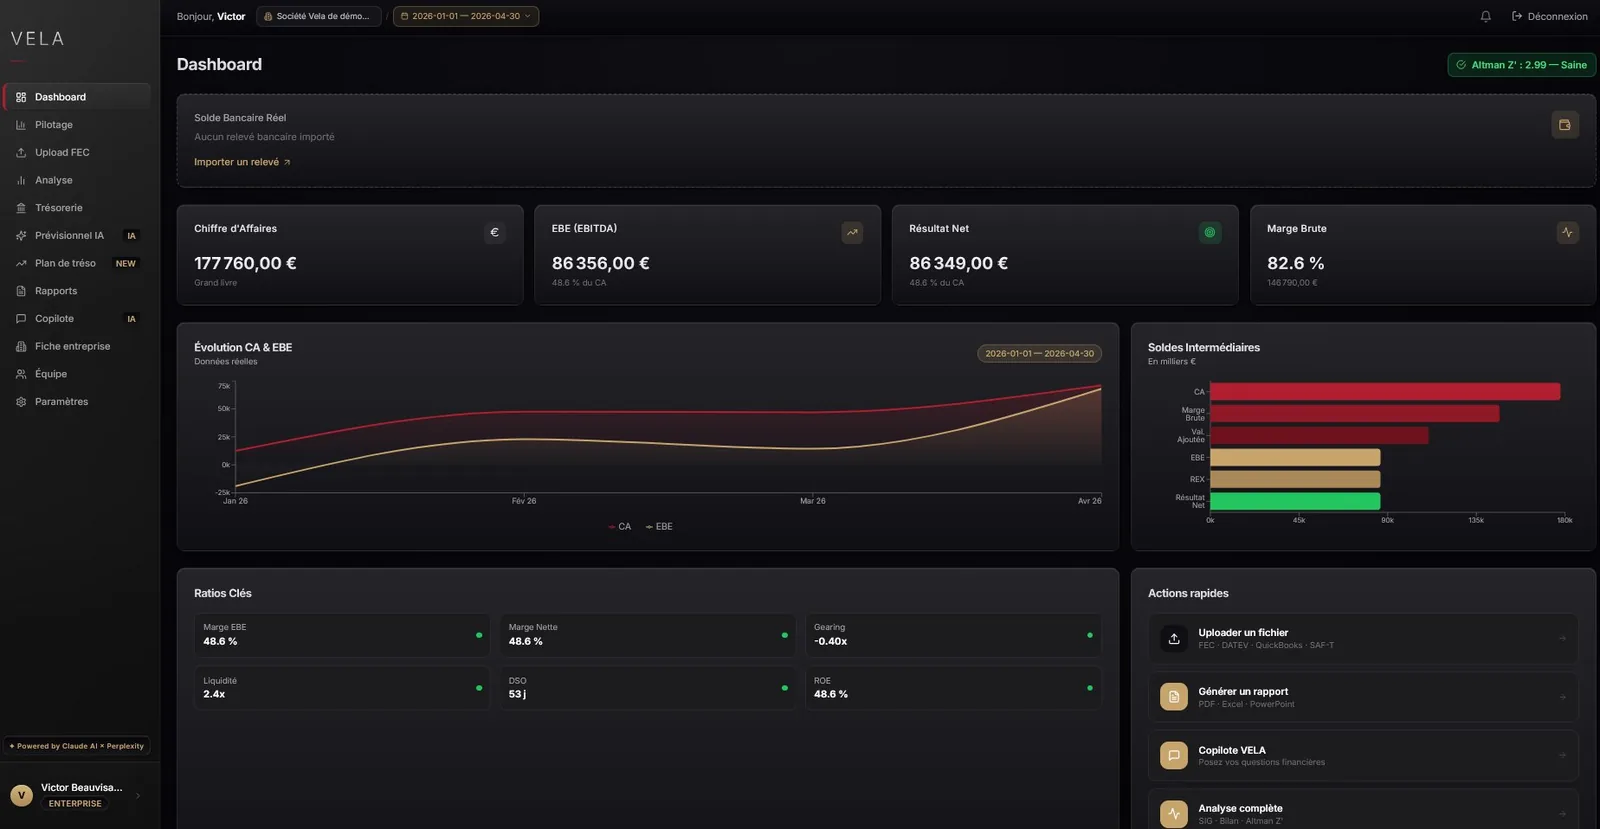Image resolution: width=1600 pixels, height=829 pixels.
Task: Click the euro icon on Chiffre d'Affaires card
Action: coord(494,233)
